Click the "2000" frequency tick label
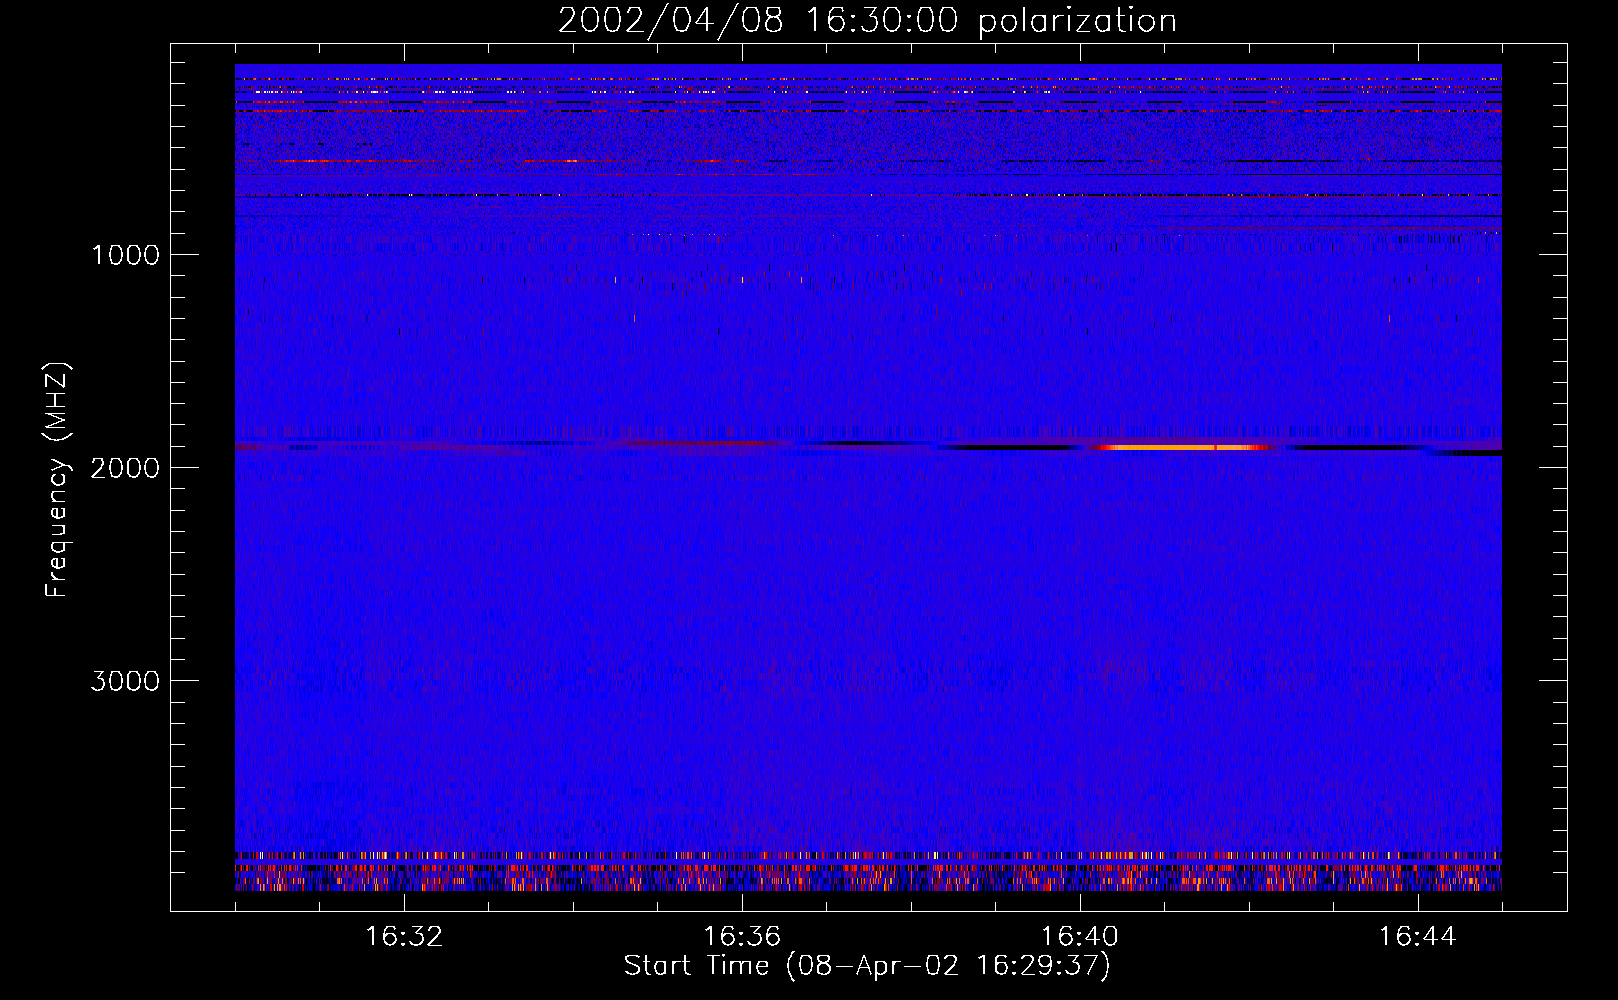Image resolution: width=1618 pixels, height=1000 pixels. pos(125,468)
